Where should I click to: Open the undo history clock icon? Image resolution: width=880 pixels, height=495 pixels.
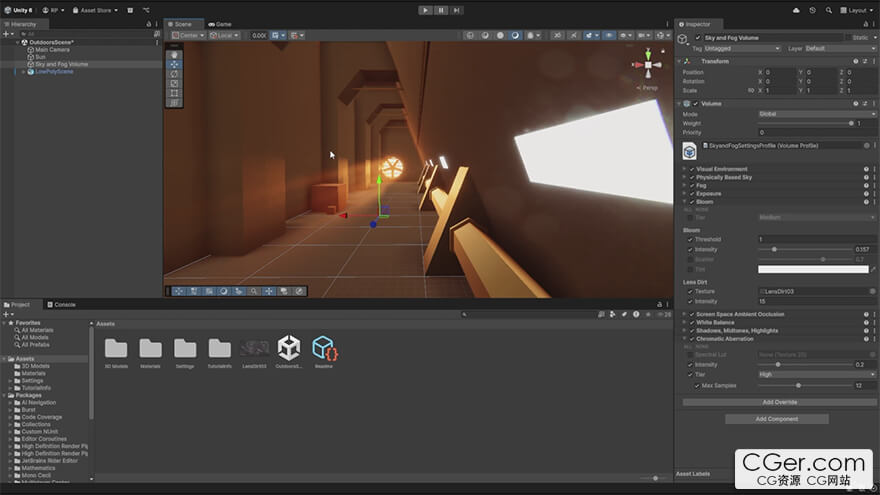pyautogui.click(x=812, y=10)
